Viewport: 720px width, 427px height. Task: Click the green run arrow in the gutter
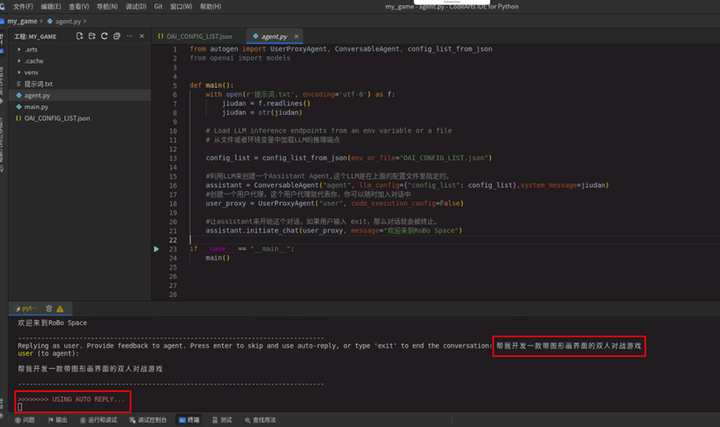pos(156,248)
